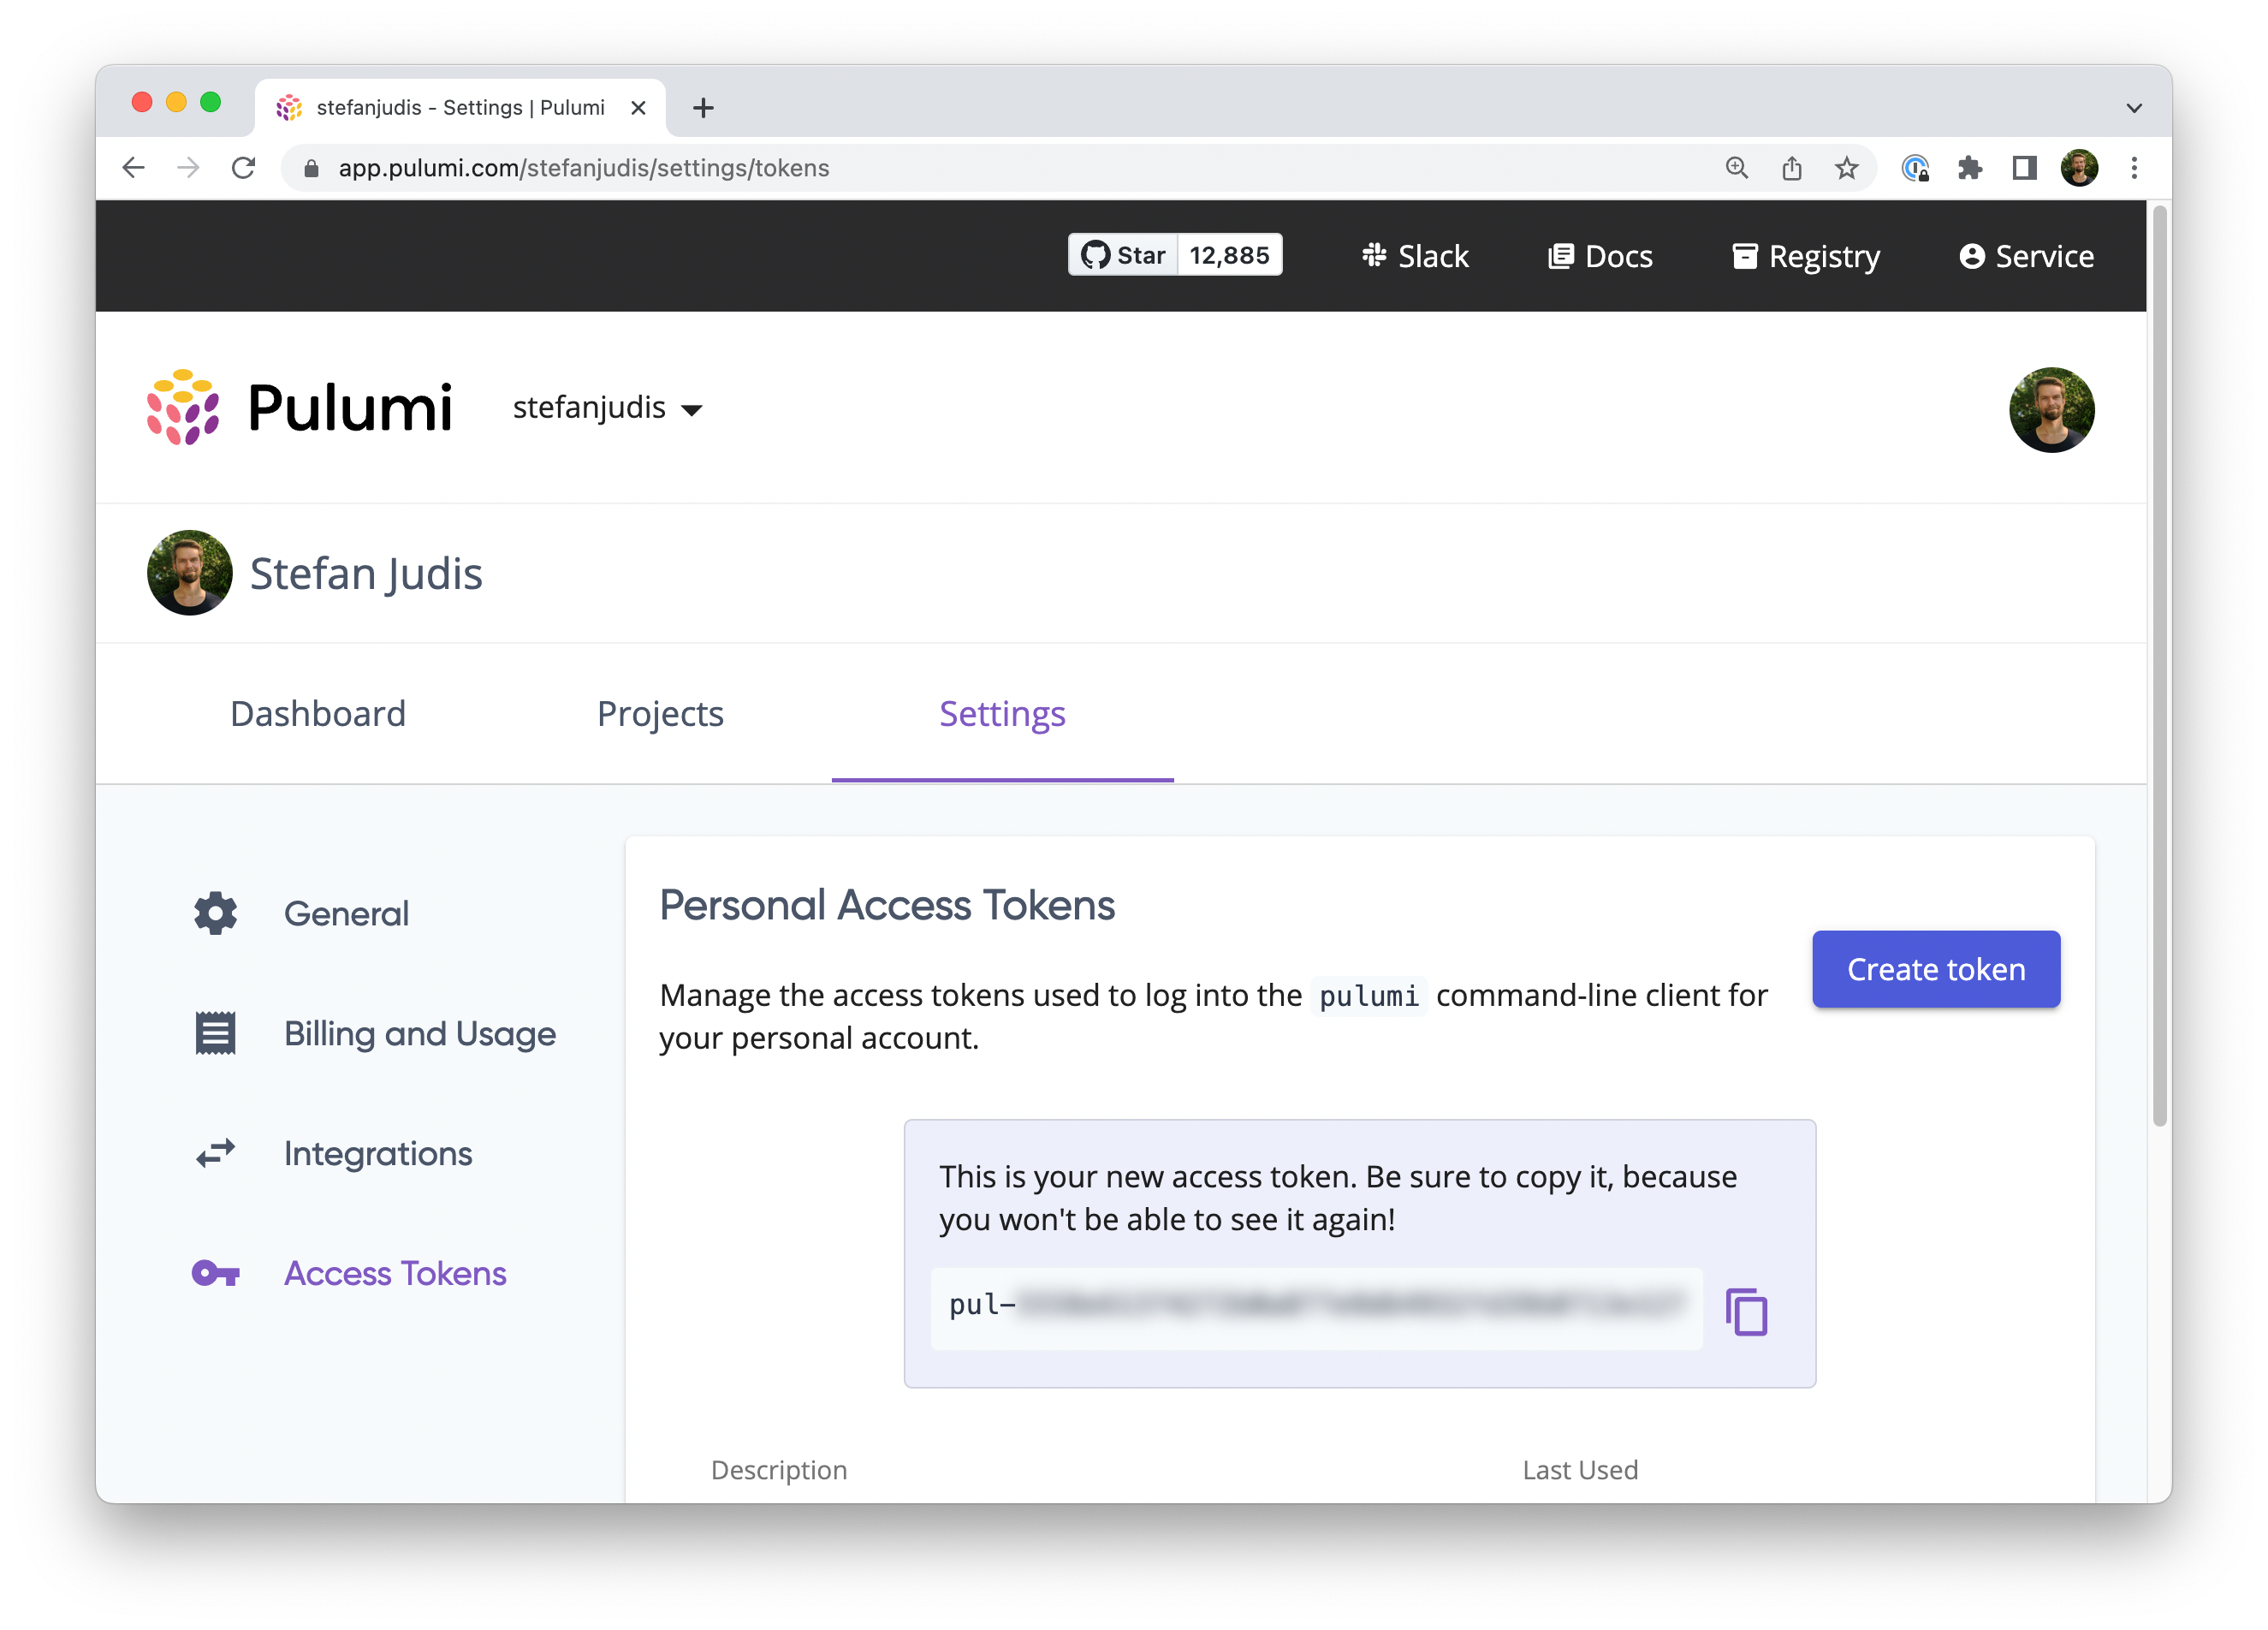2268x1630 pixels.
Task: Select the Projects tab
Action: [x=662, y=714]
